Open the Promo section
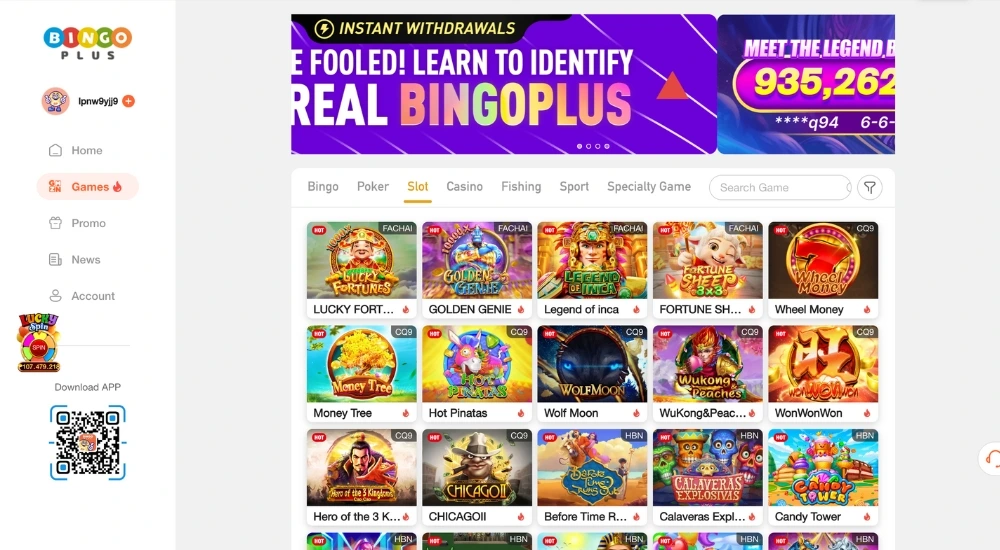The image size is (1000, 550). (77, 223)
